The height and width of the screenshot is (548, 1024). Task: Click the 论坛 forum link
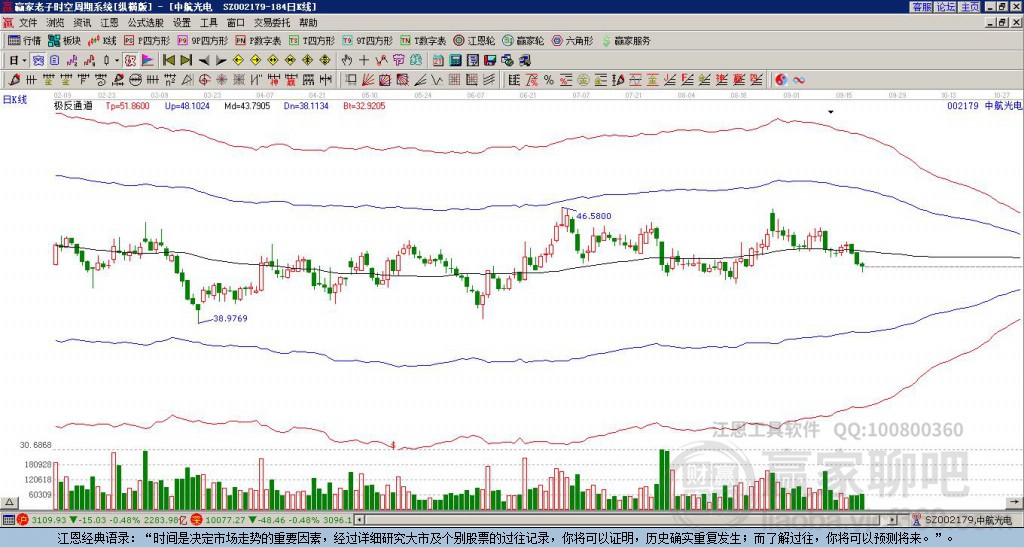(x=945, y=7)
